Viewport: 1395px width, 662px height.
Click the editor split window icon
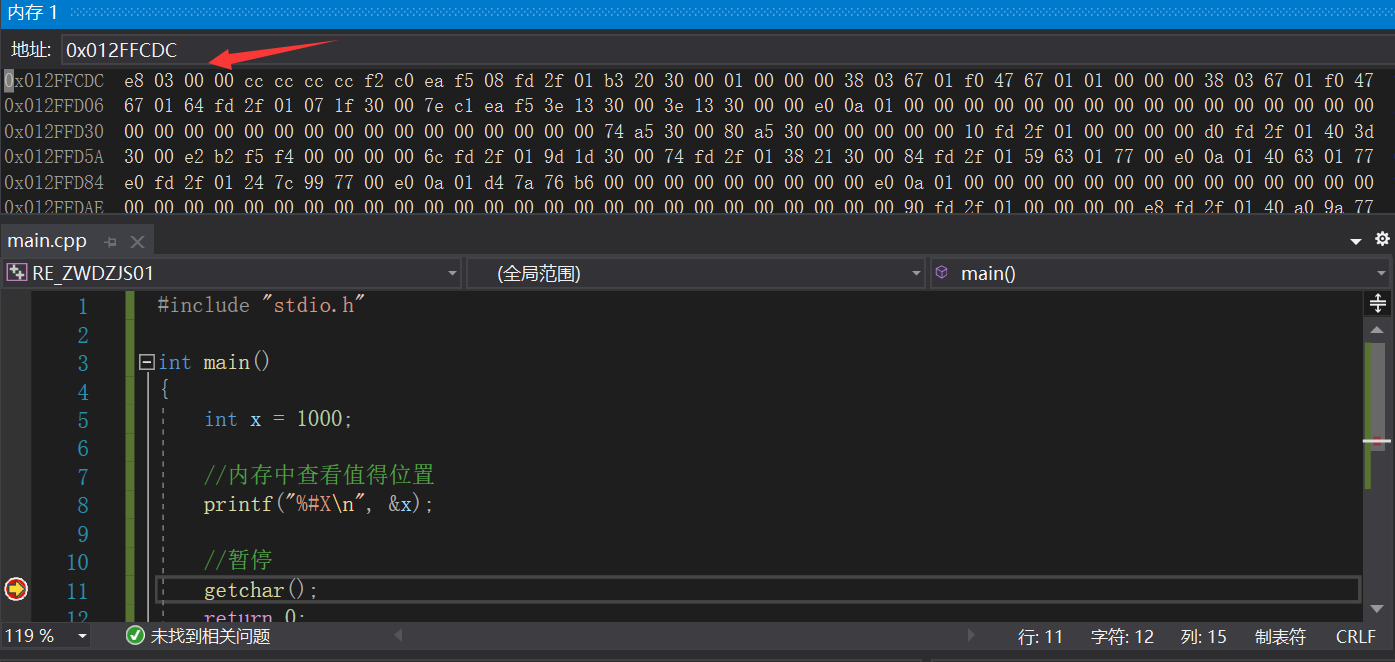1378,304
